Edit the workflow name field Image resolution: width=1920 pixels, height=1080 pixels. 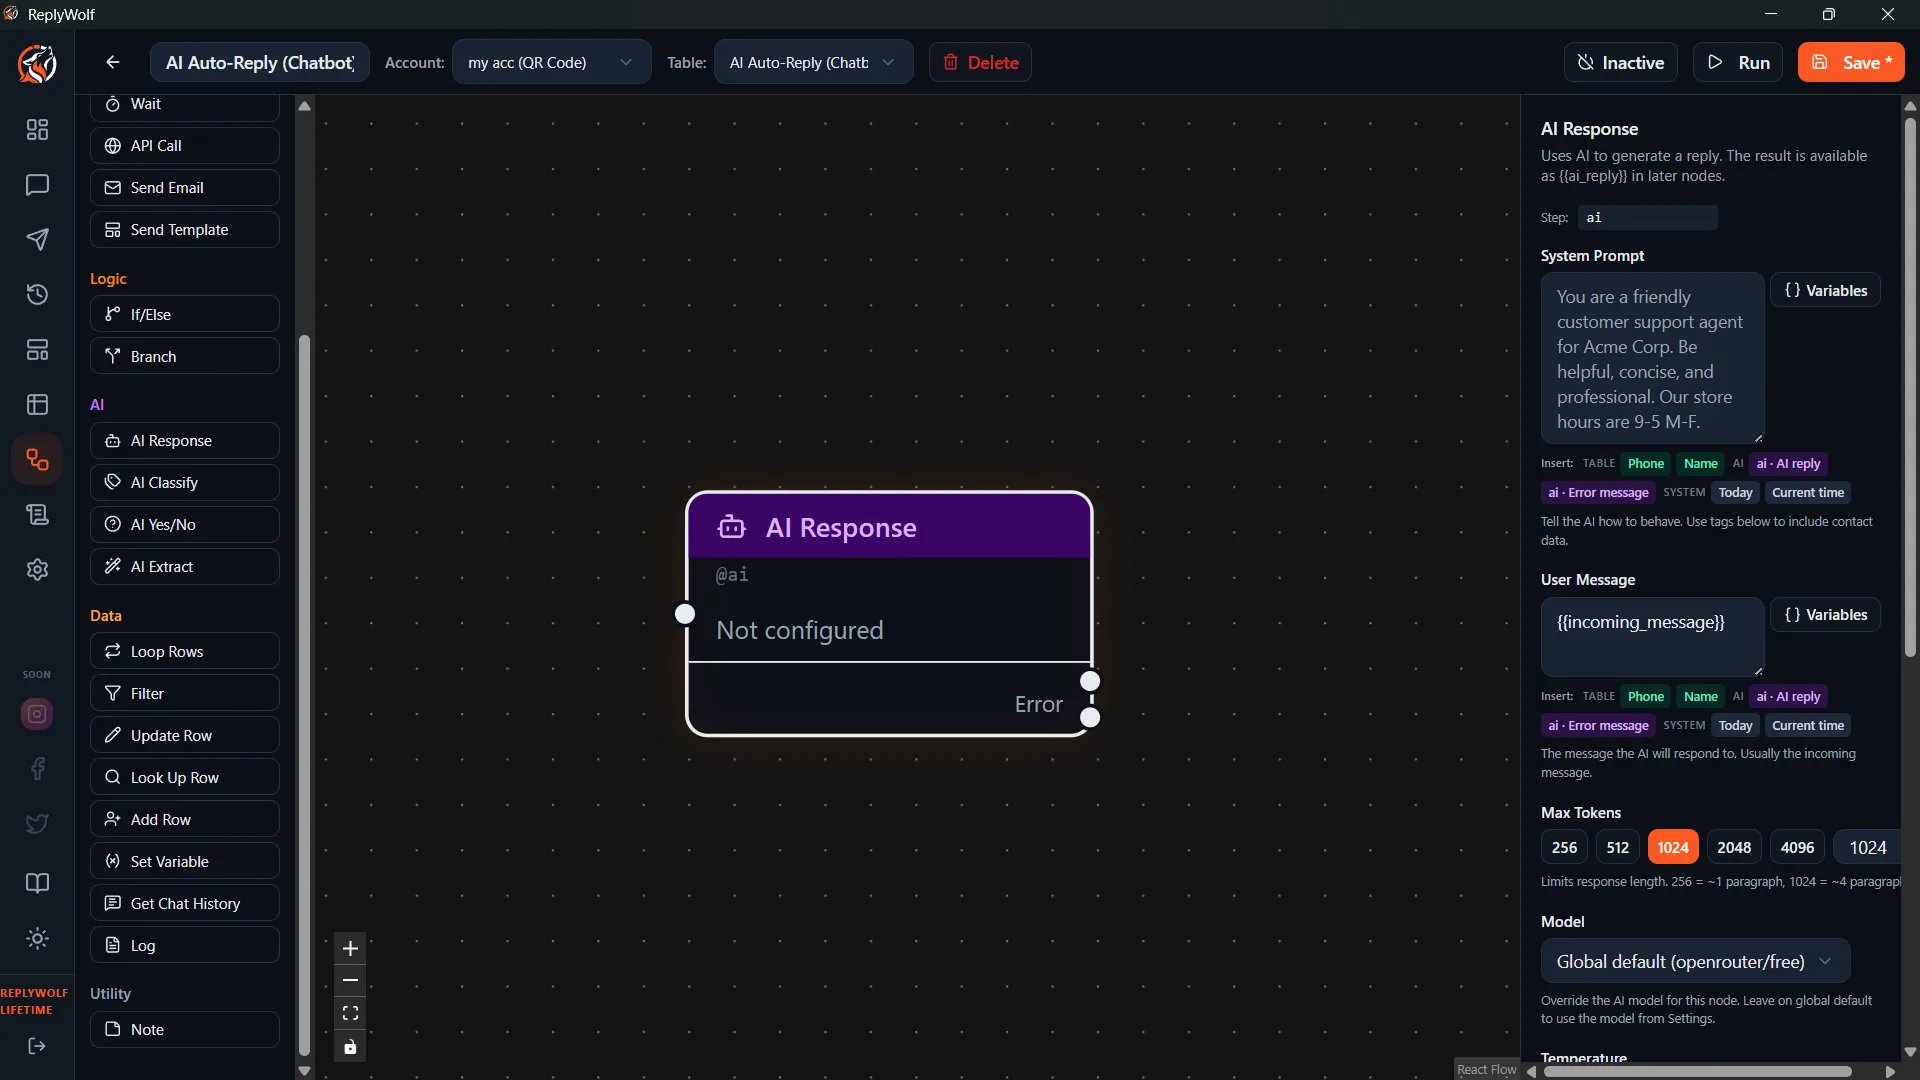click(260, 62)
